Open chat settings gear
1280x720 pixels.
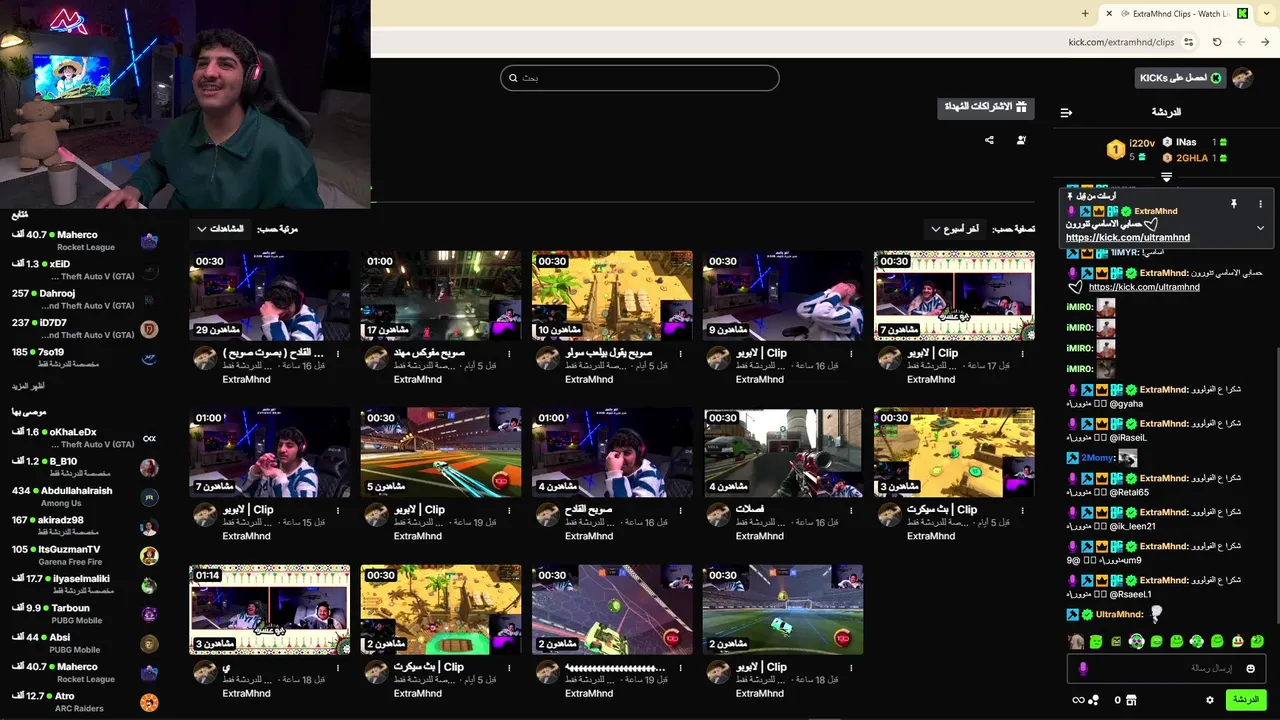click(1209, 700)
